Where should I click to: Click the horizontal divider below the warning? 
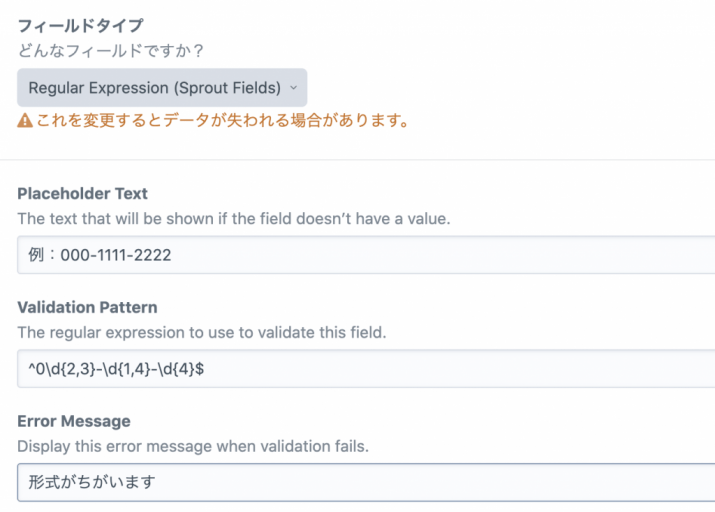[x=360, y=160]
